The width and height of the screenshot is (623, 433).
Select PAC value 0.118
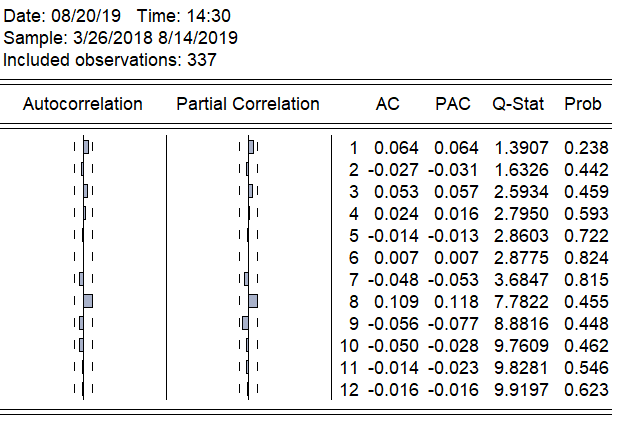tap(459, 300)
